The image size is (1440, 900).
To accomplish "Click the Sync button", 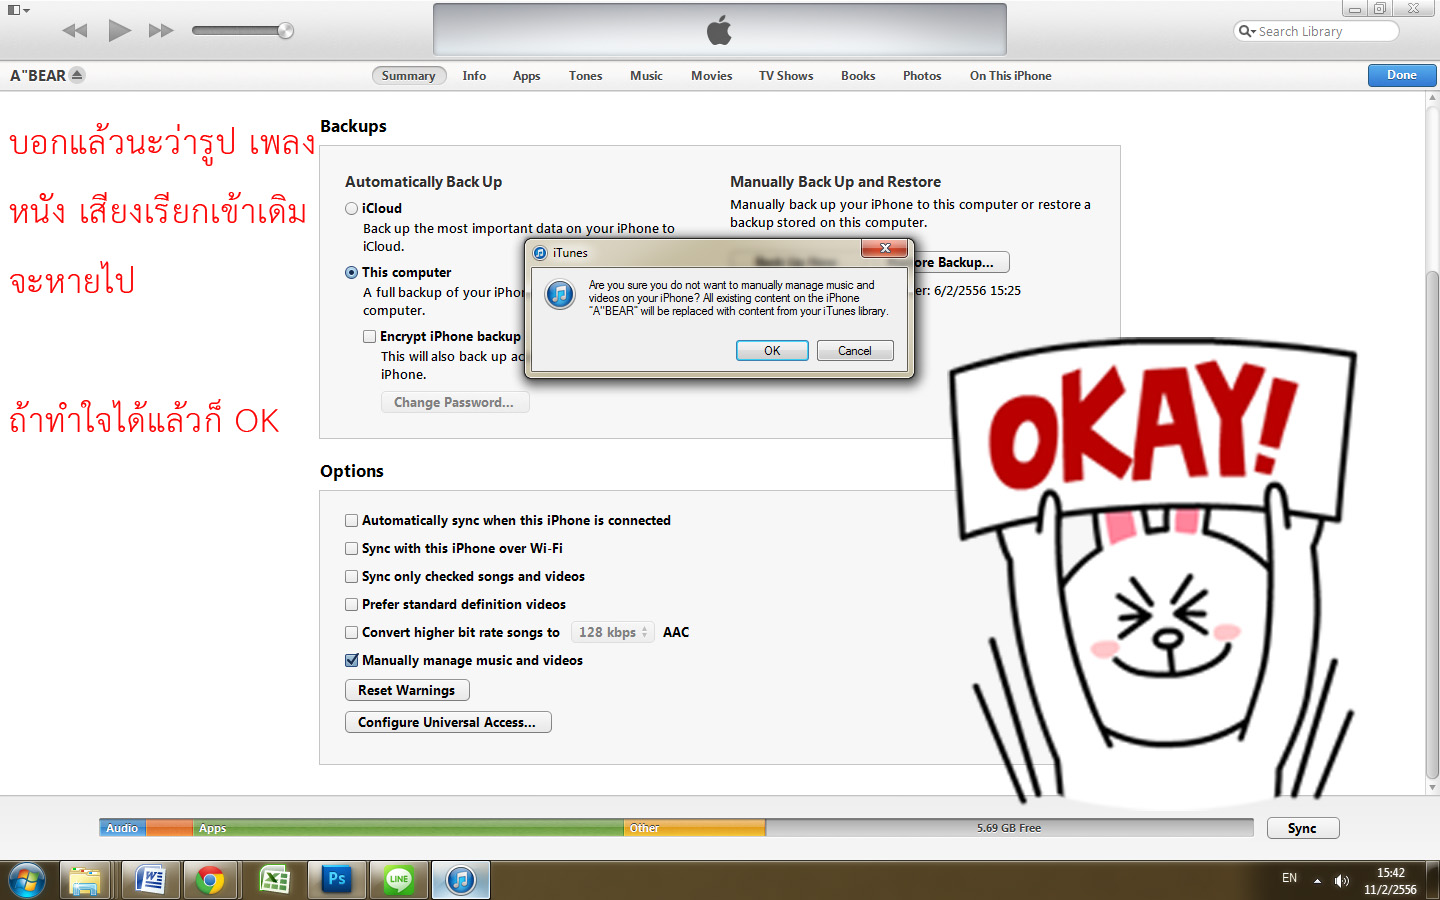I will (1302, 828).
